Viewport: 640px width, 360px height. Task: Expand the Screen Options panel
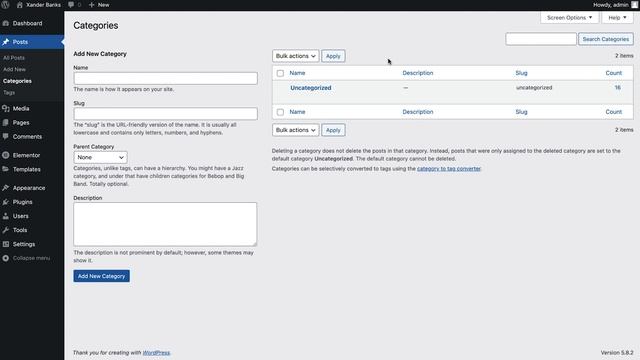click(569, 18)
